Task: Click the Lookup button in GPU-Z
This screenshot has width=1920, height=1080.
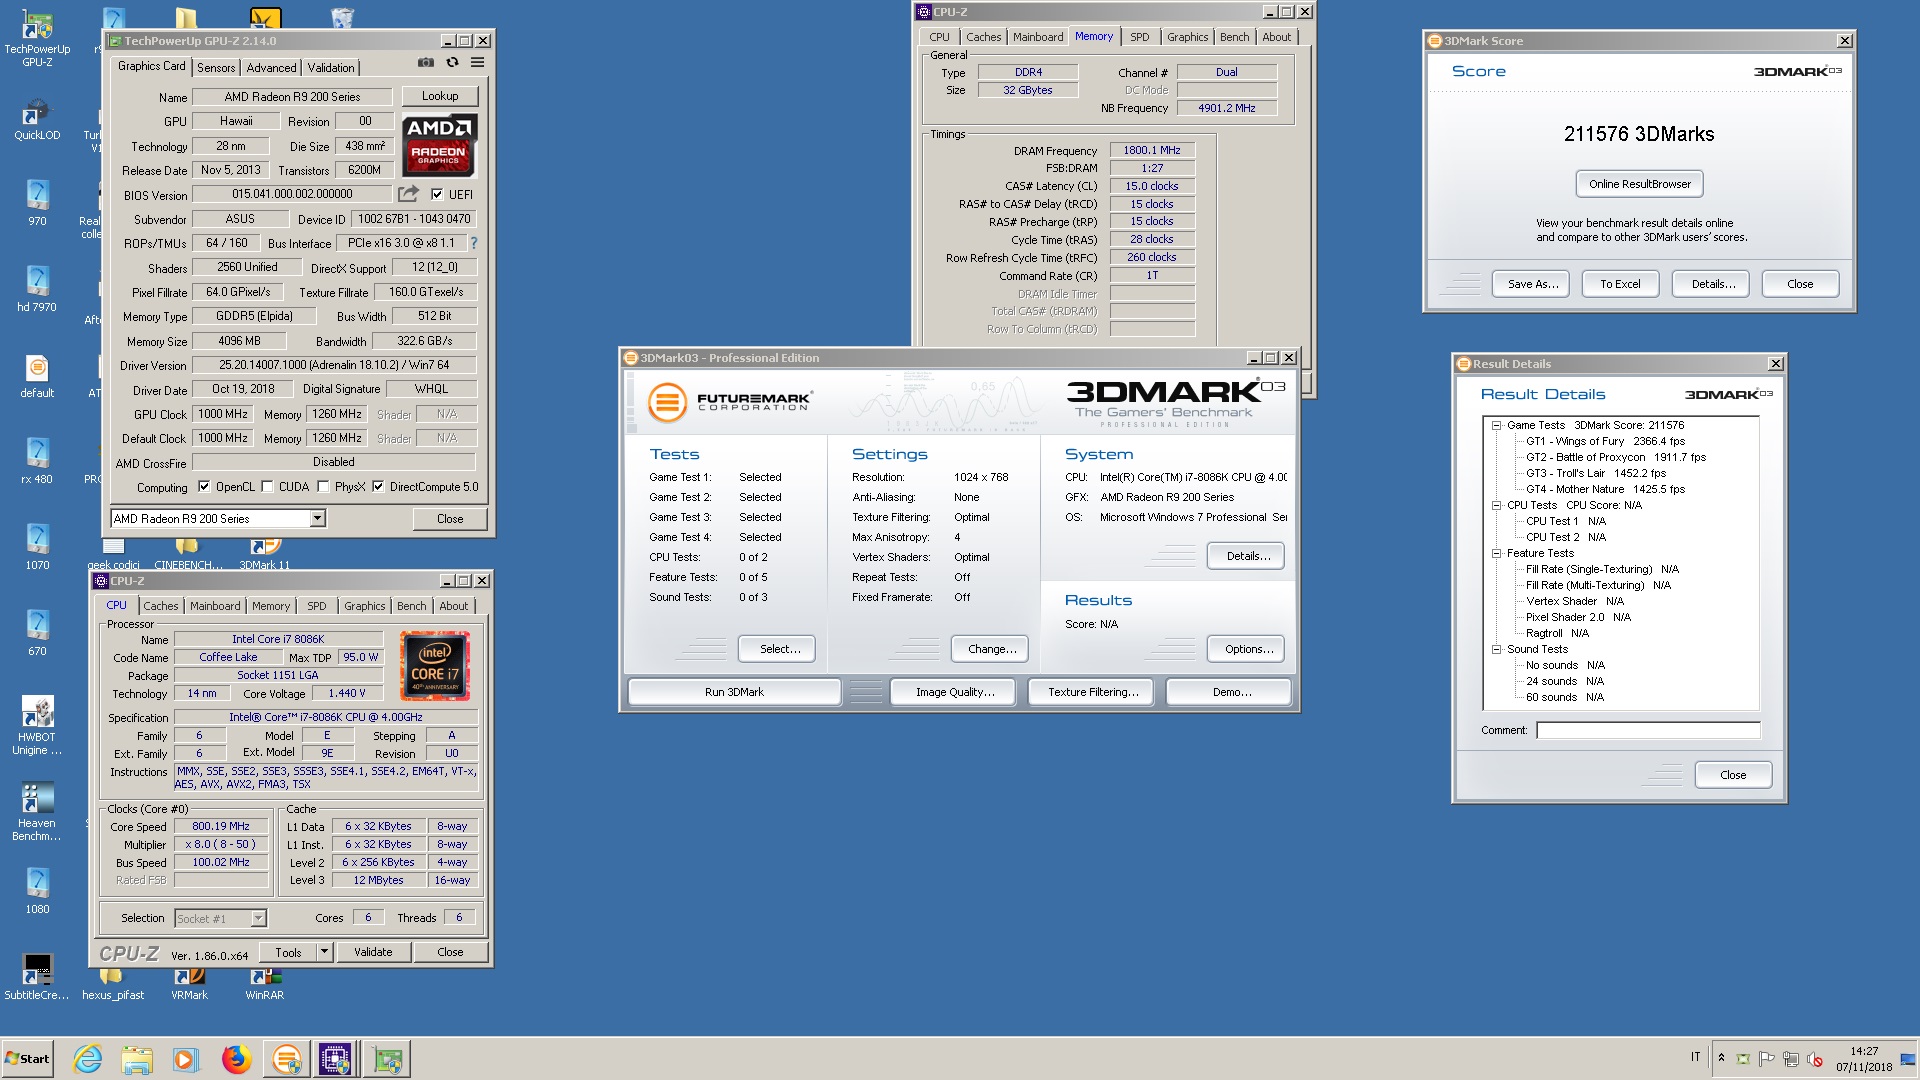Action: pos(440,96)
